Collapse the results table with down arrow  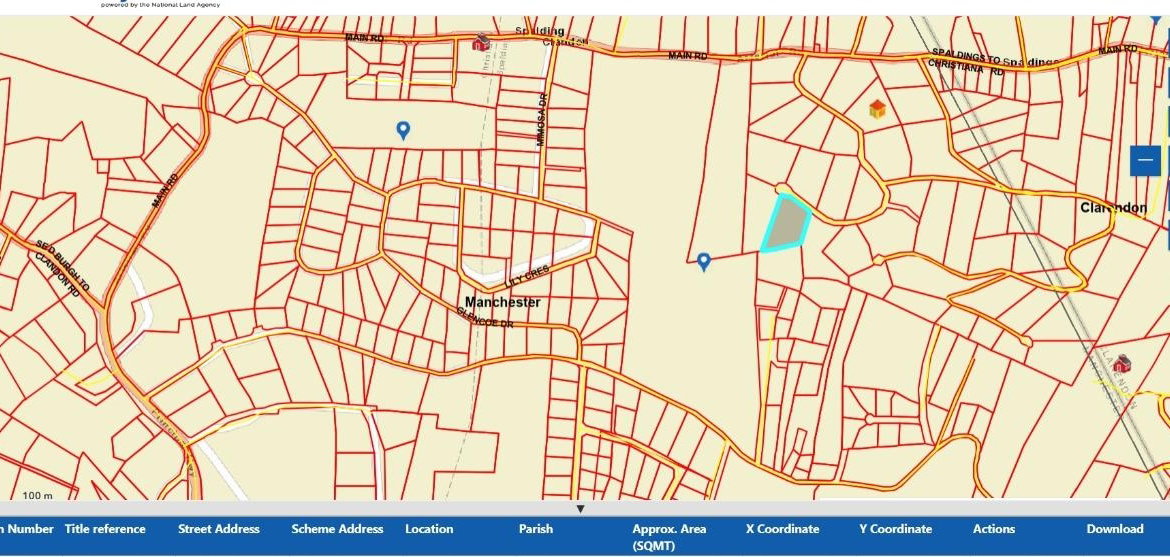click(x=580, y=509)
